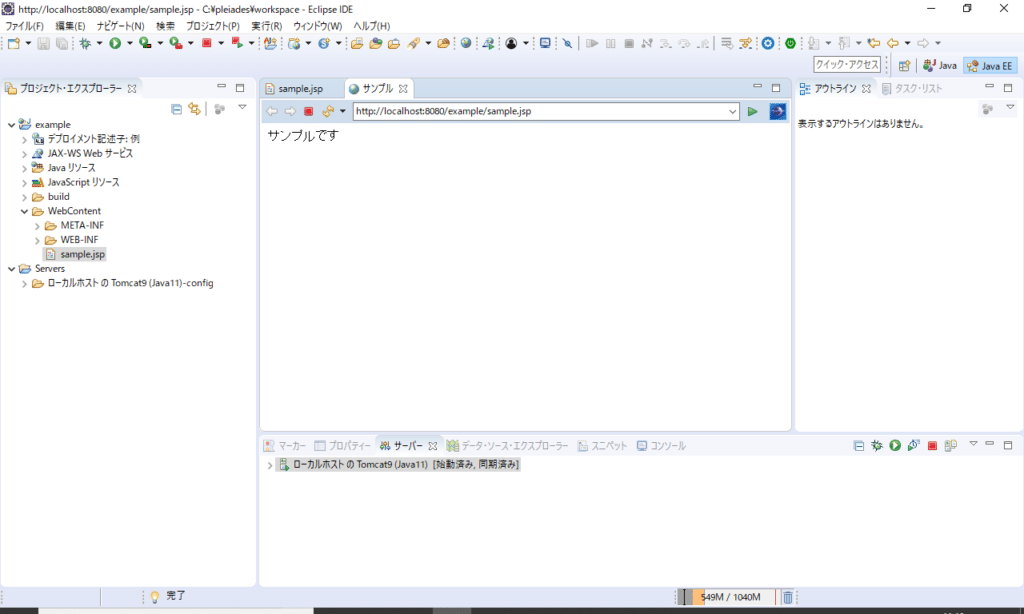Click the クイック・アクセス search field

(x=847, y=65)
